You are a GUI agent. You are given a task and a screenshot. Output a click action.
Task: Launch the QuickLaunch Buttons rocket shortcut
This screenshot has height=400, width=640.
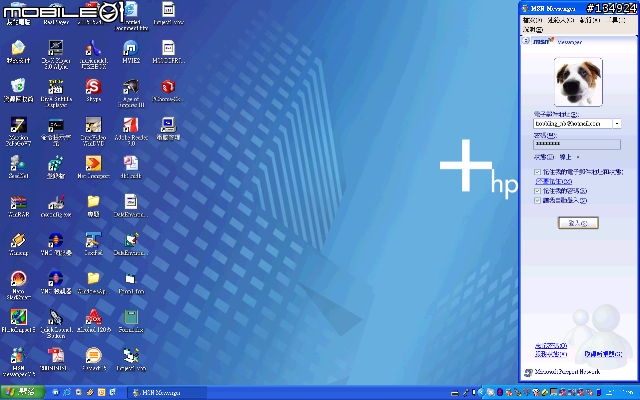pos(56,324)
